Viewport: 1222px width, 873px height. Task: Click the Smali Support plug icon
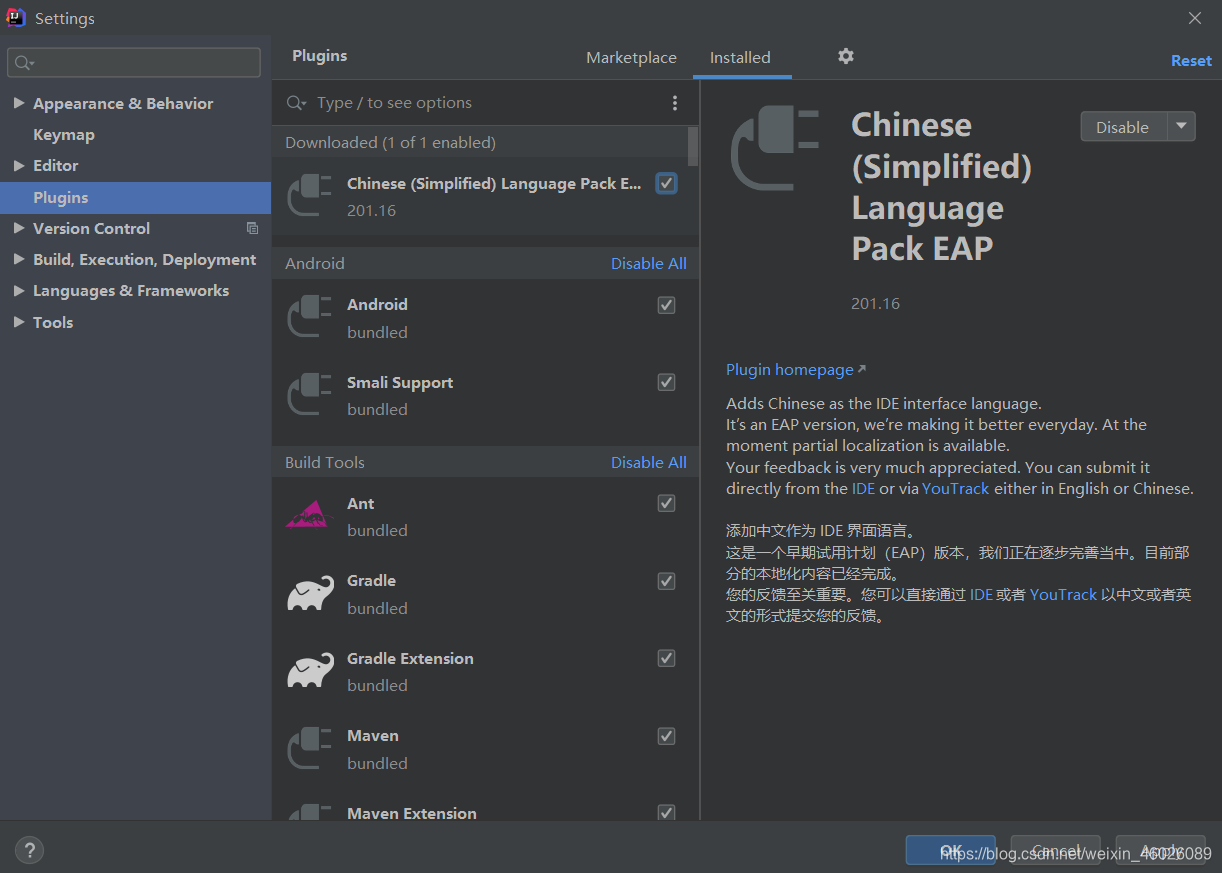pyautogui.click(x=309, y=394)
